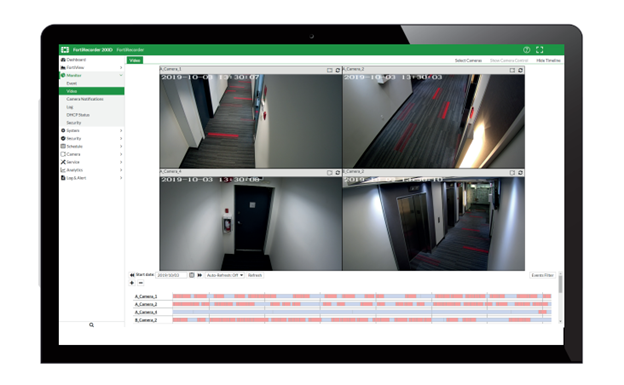Screen dimensions: 624x385
Task: Toggle Hide Timeline option
Action: click(x=548, y=61)
